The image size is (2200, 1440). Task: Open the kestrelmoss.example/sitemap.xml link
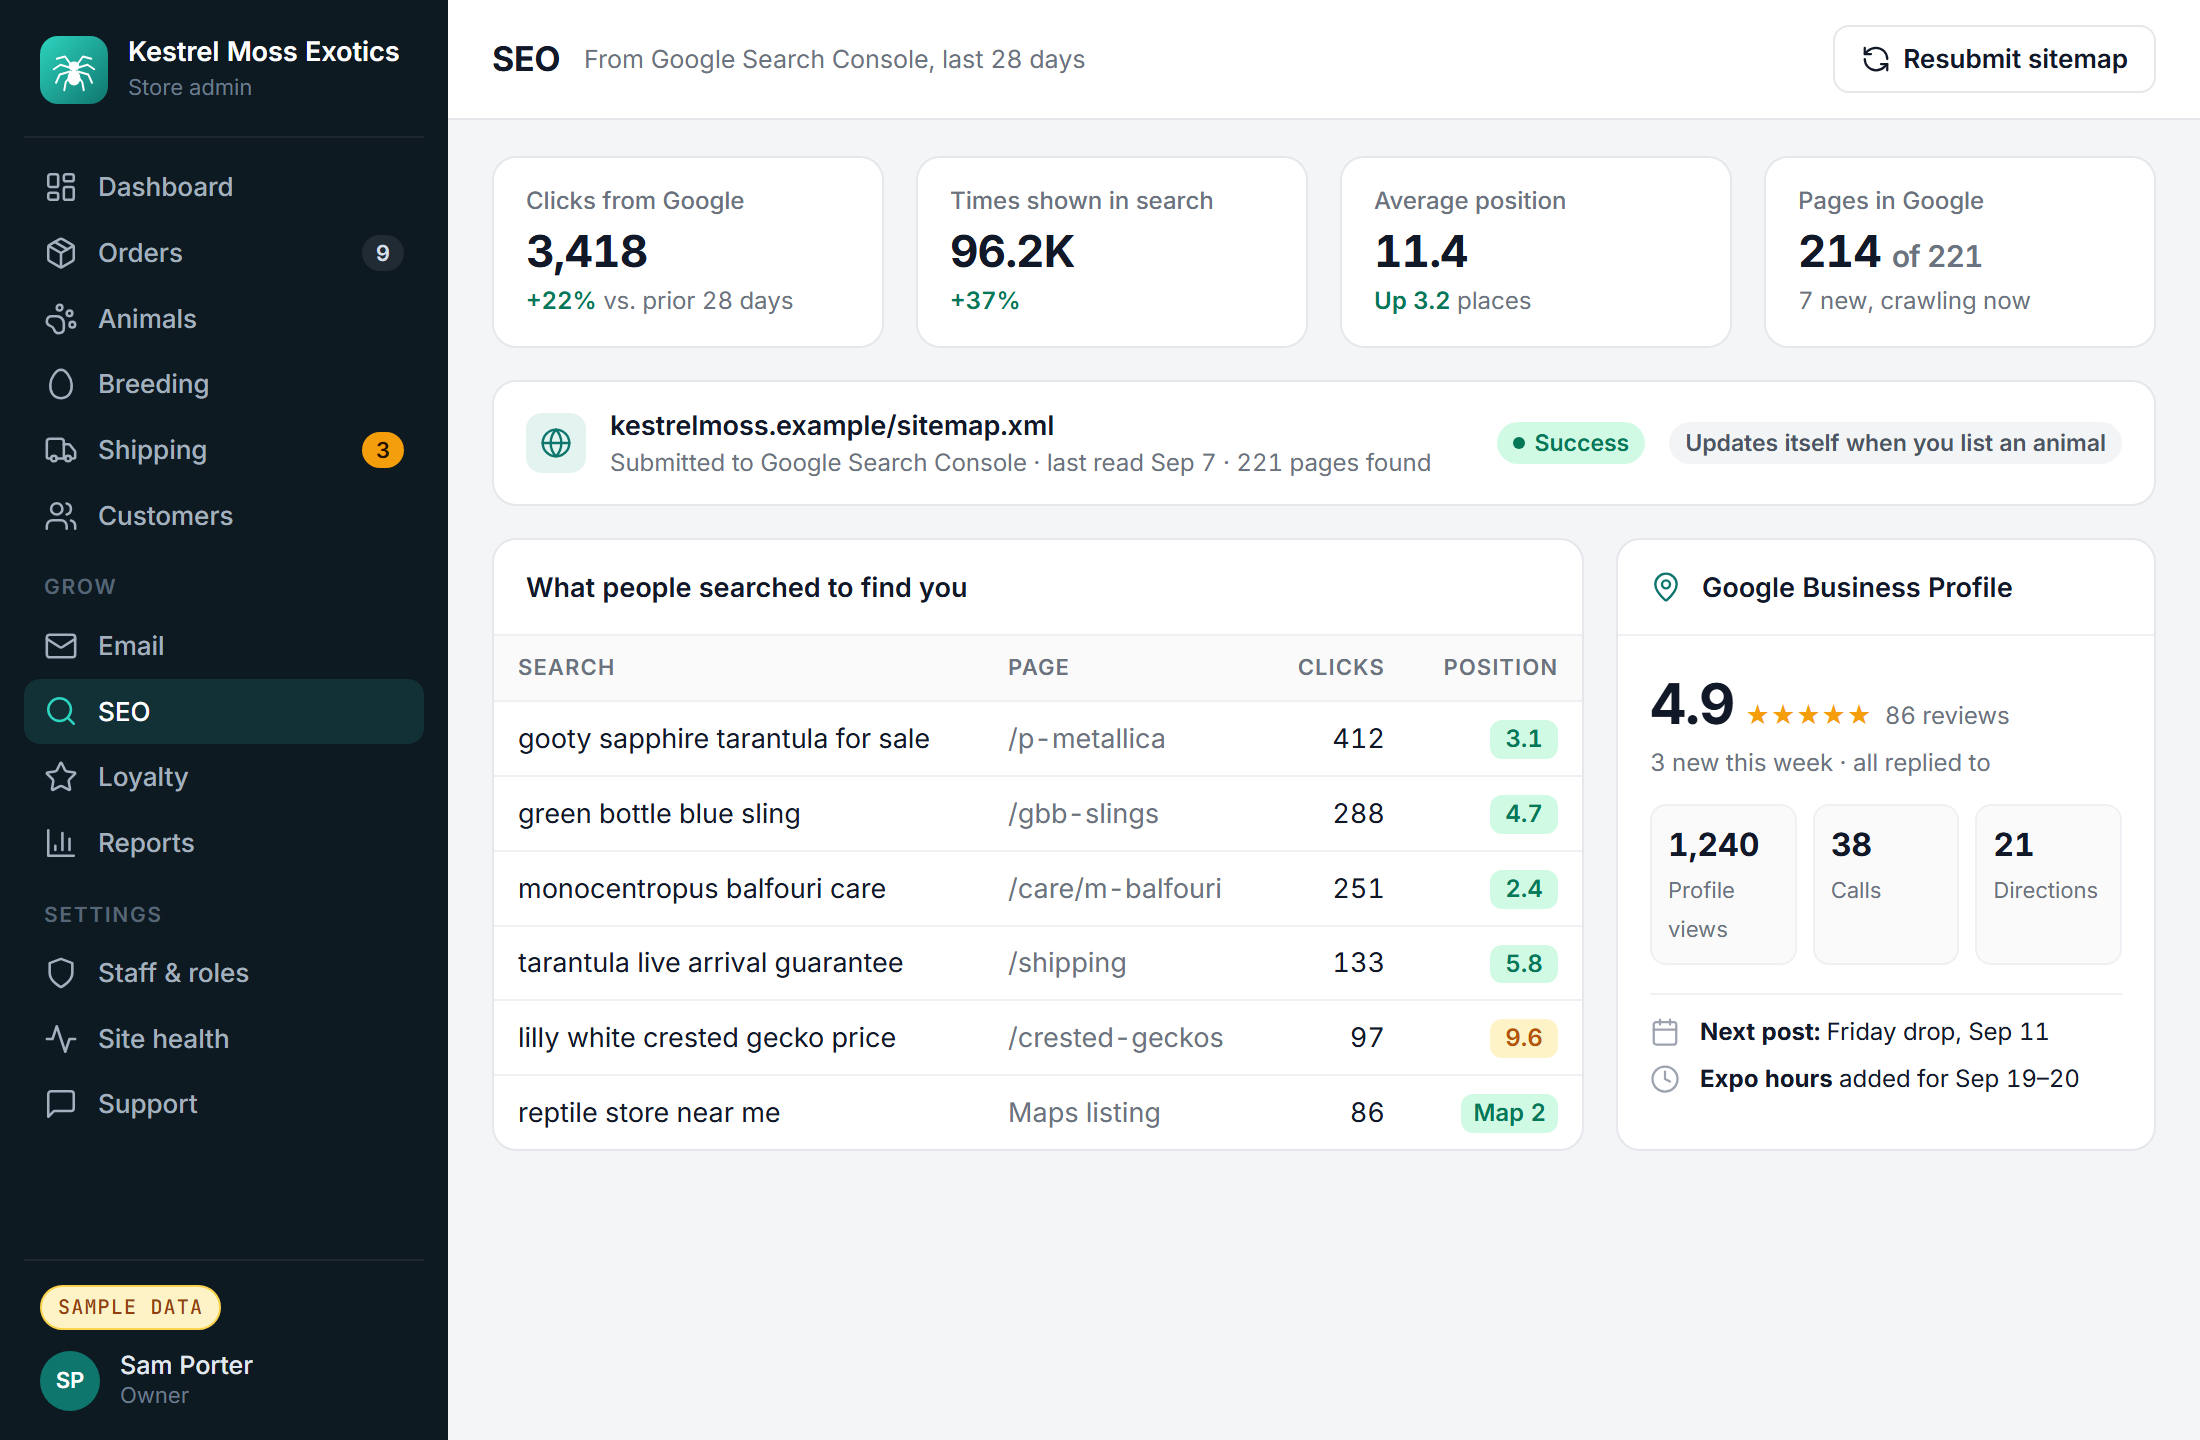(x=832, y=426)
